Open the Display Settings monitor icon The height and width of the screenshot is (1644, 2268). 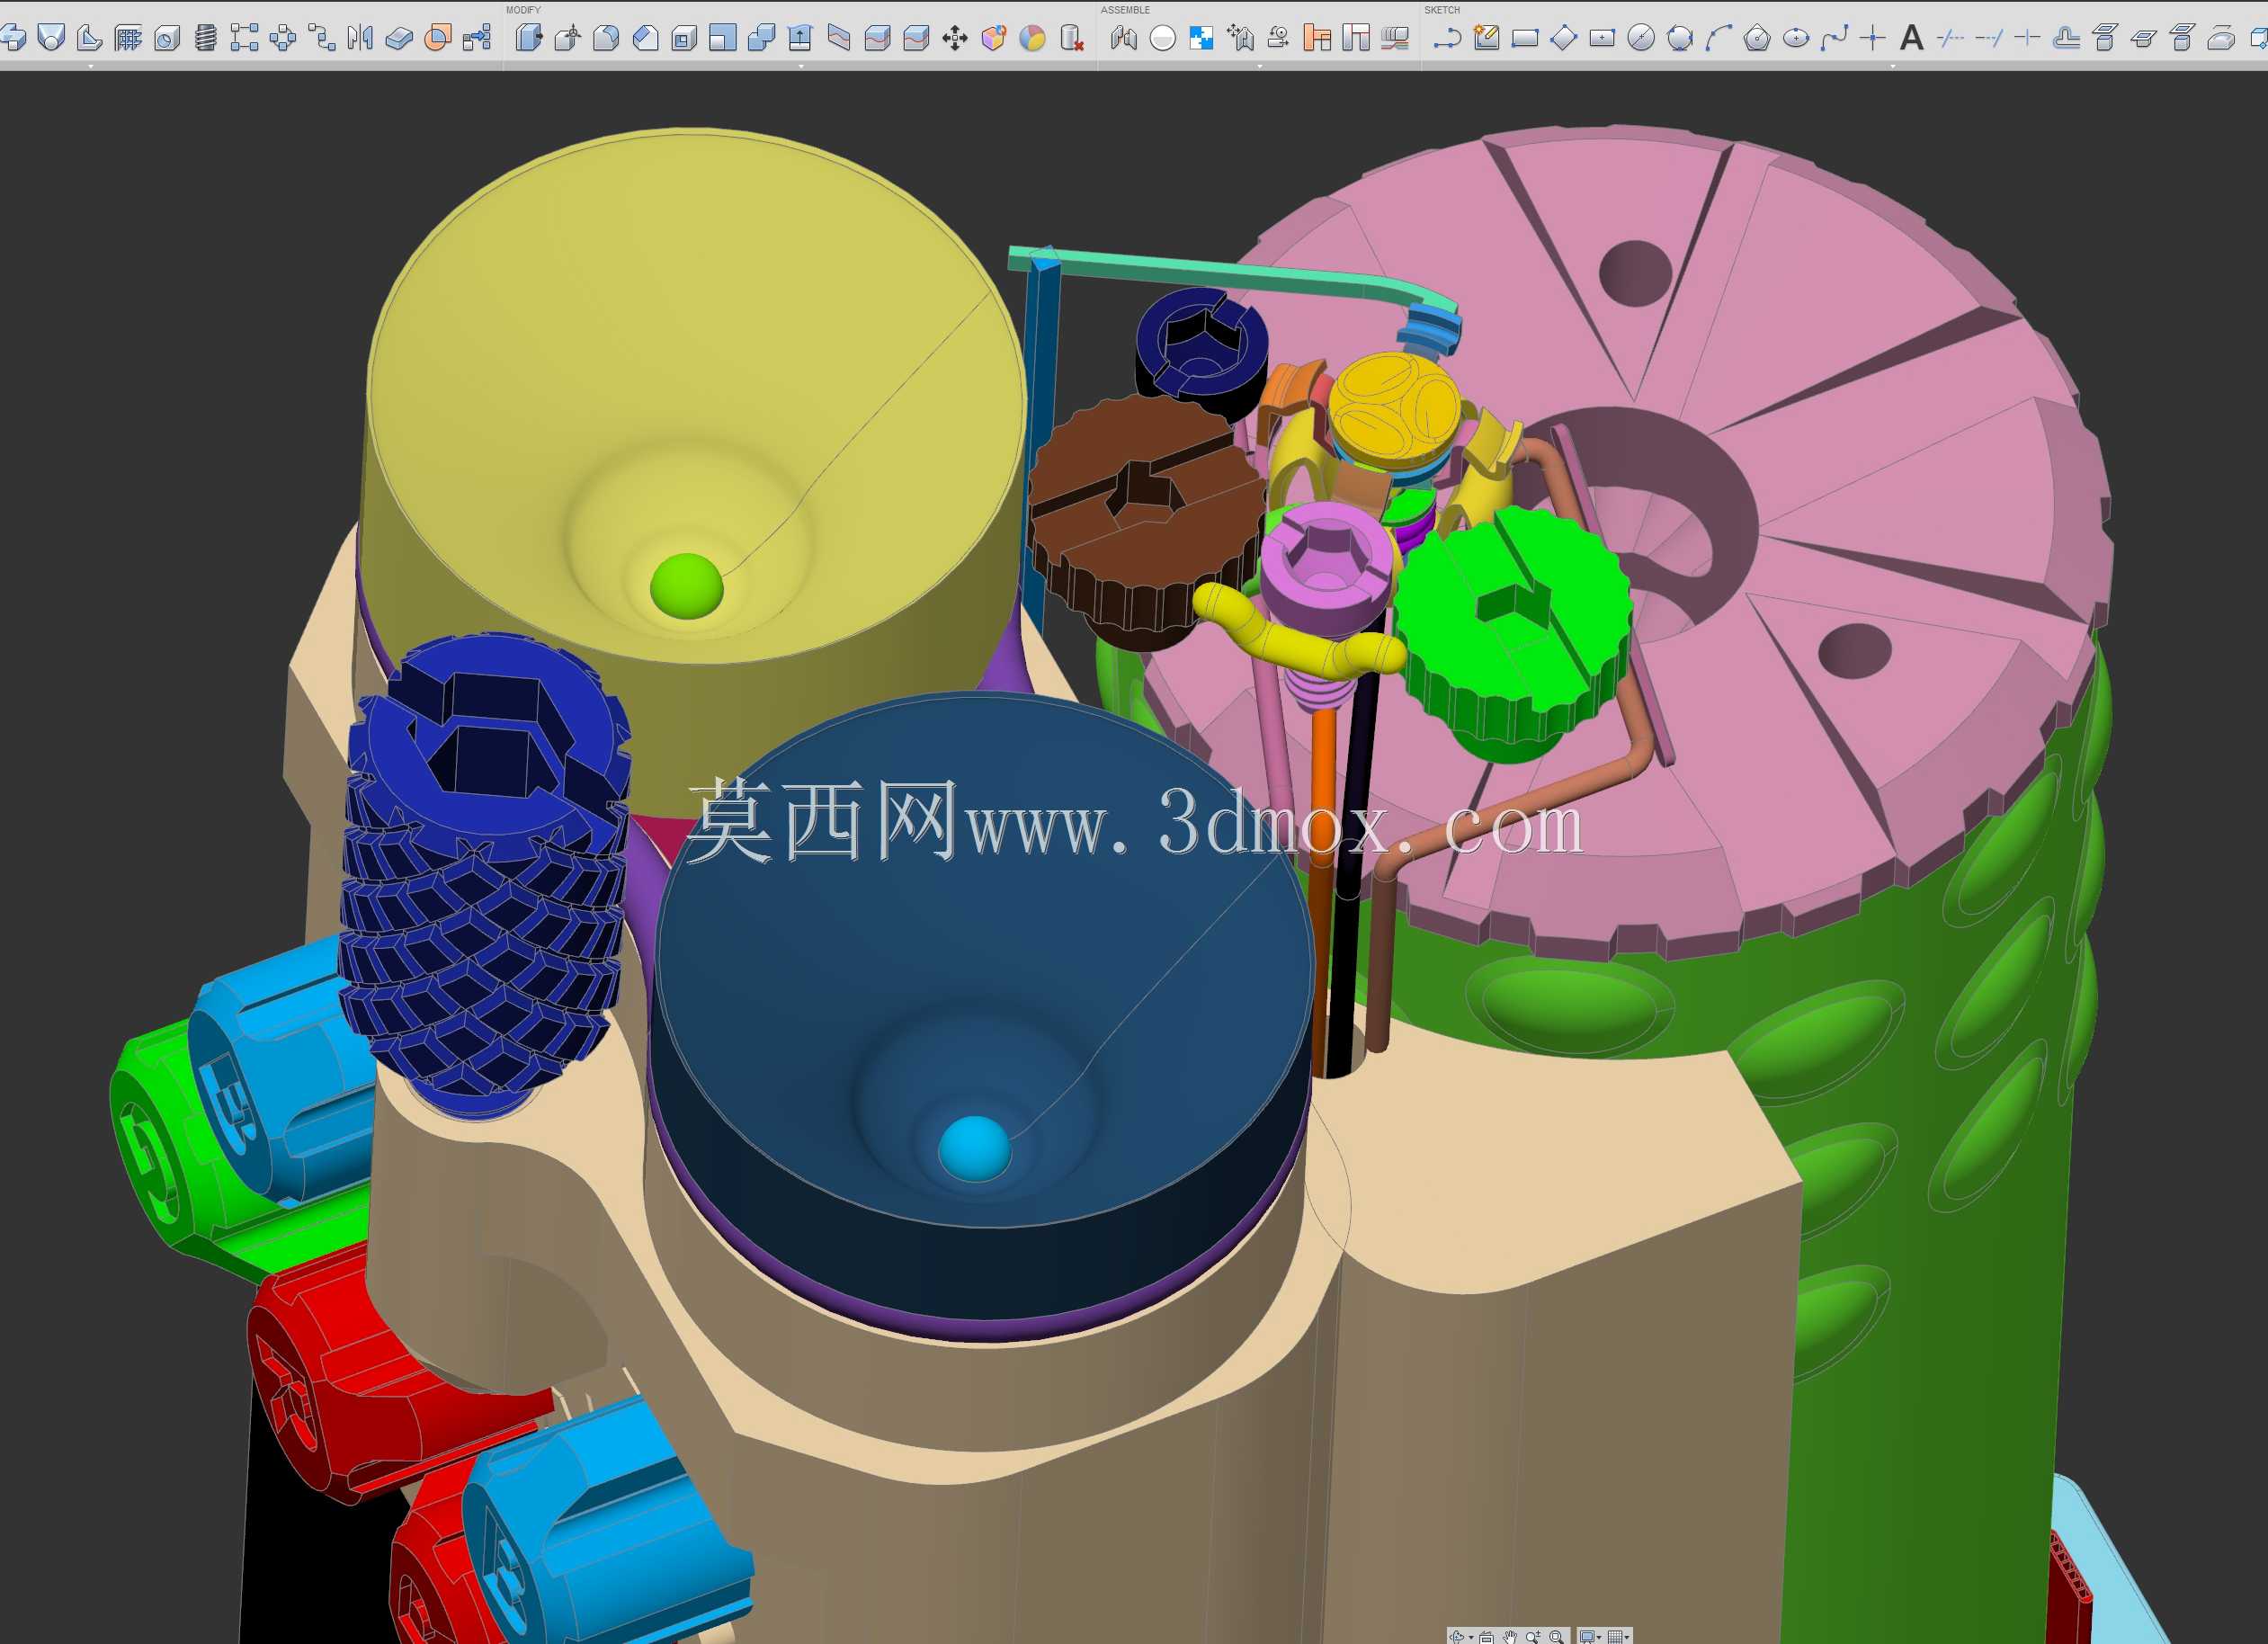(1588, 1636)
